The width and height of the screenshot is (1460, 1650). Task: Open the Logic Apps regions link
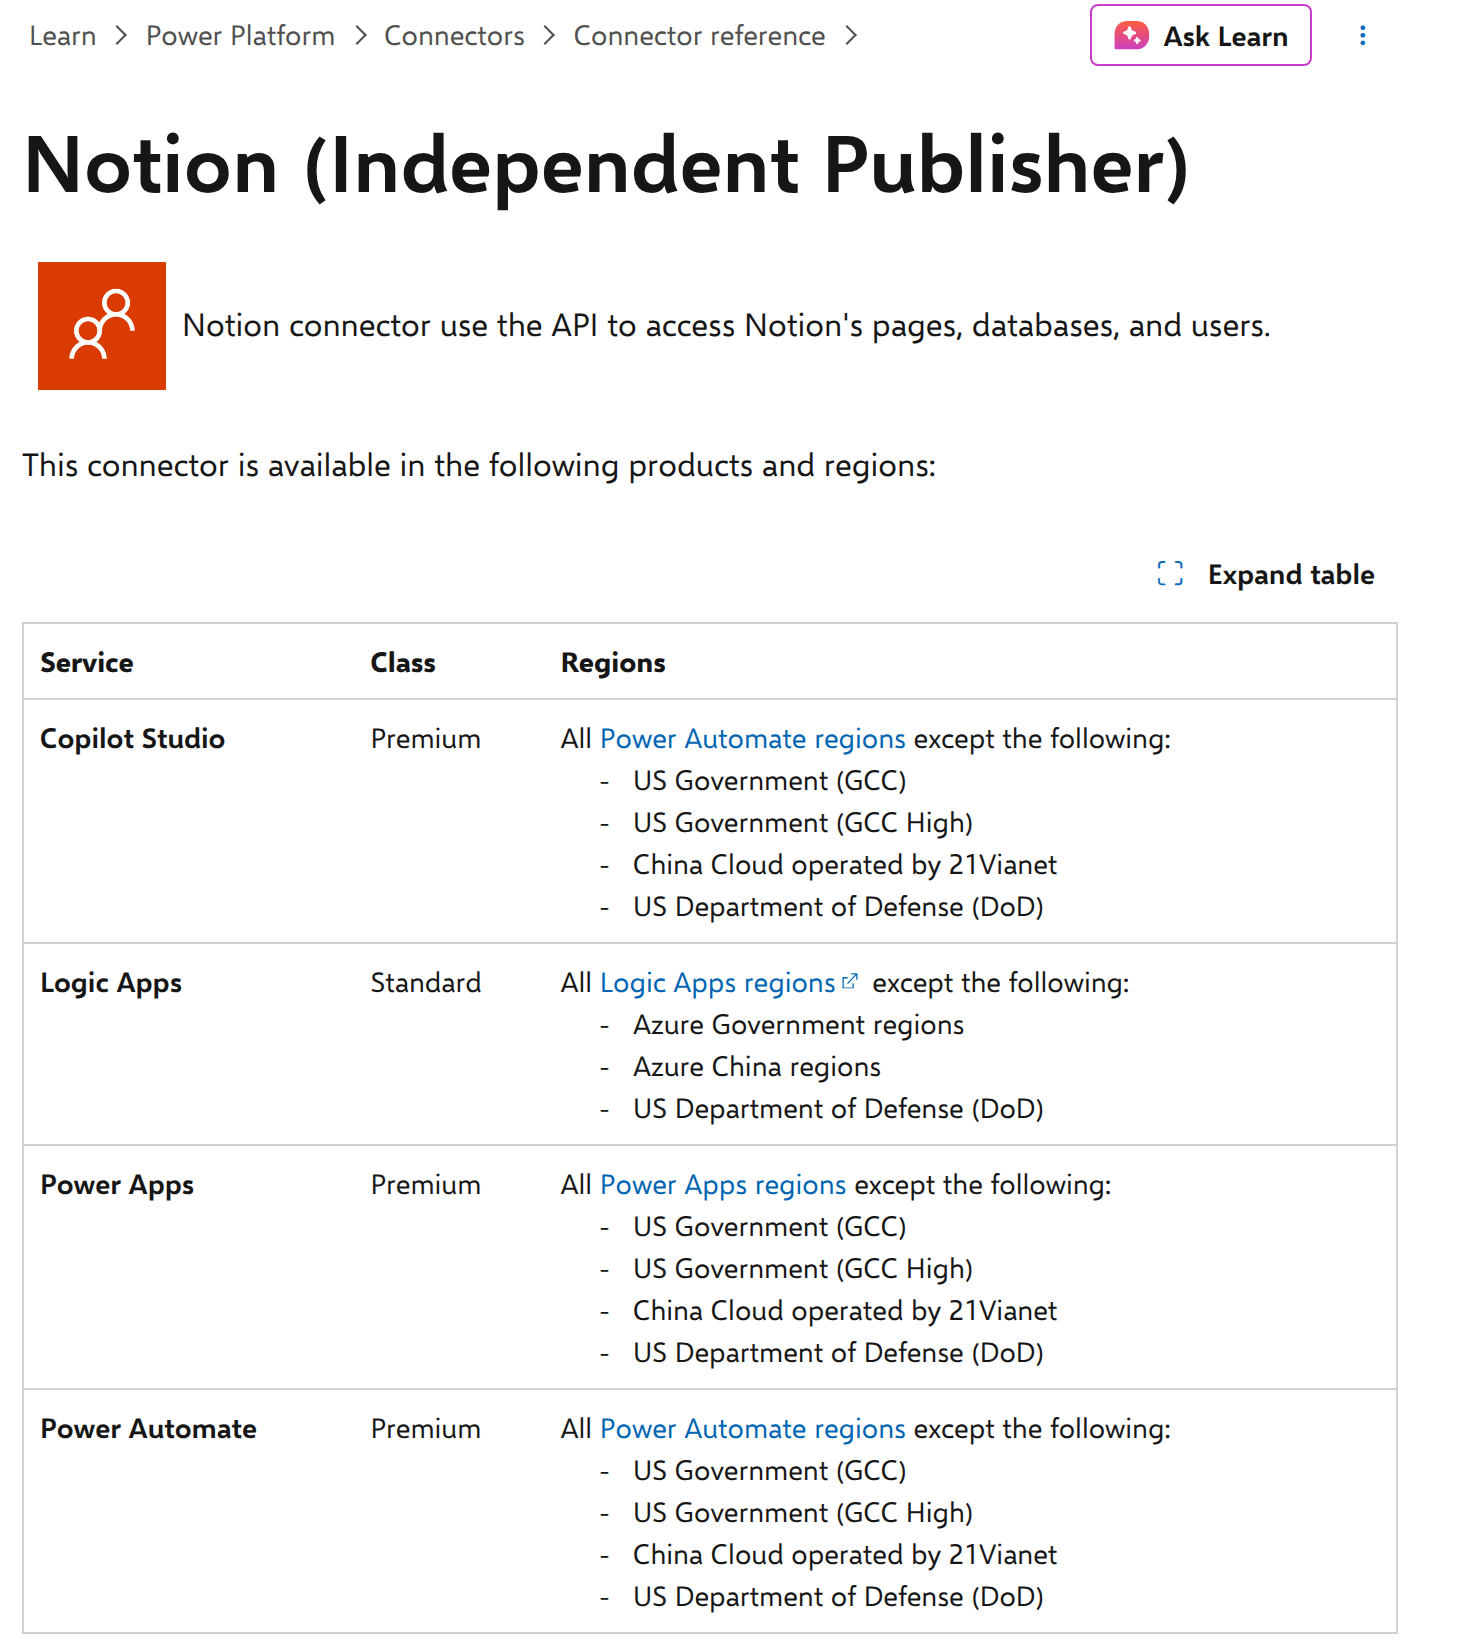(x=718, y=983)
